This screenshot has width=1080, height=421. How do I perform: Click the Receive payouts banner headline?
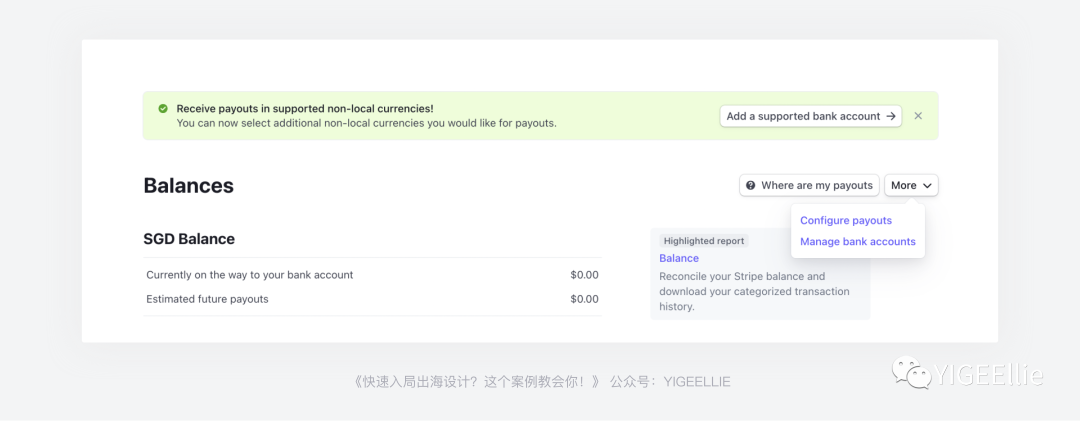pyautogui.click(x=305, y=108)
